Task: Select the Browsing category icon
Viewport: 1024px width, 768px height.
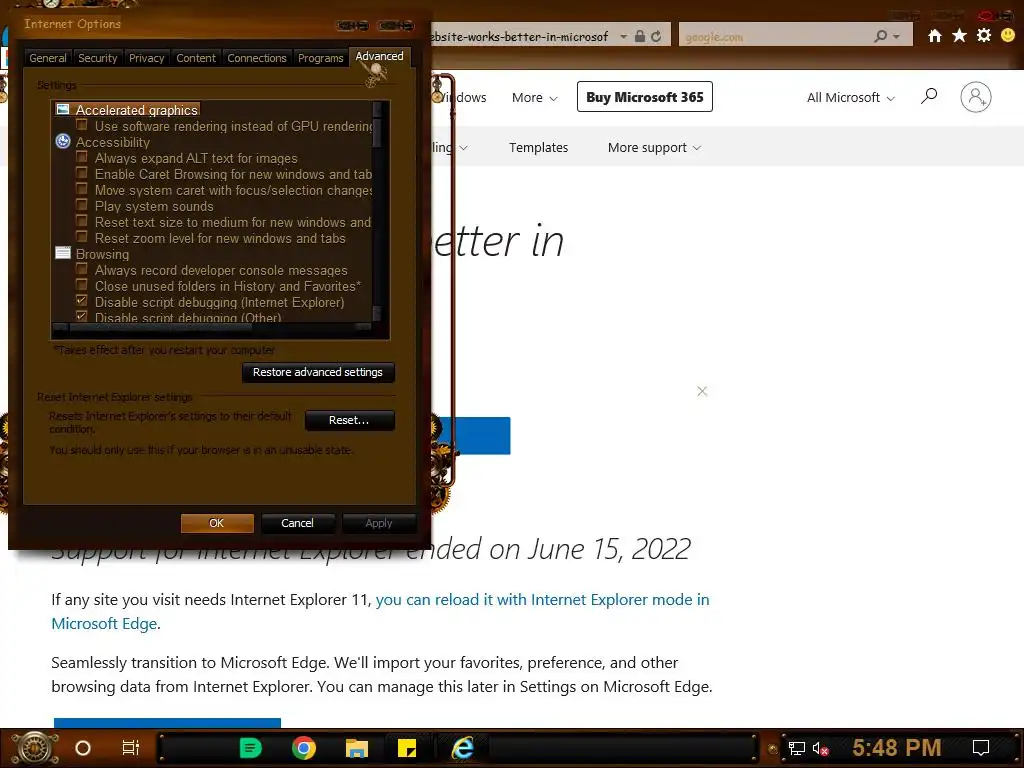Action: click(x=63, y=253)
